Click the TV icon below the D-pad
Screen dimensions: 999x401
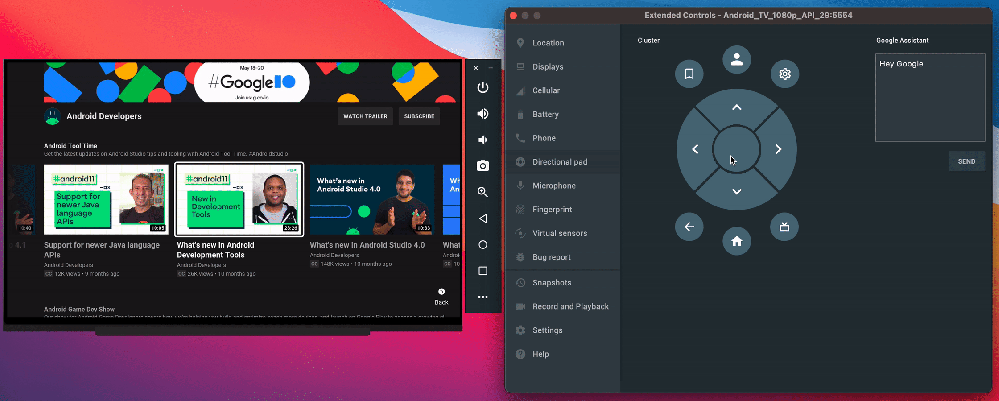click(x=785, y=227)
